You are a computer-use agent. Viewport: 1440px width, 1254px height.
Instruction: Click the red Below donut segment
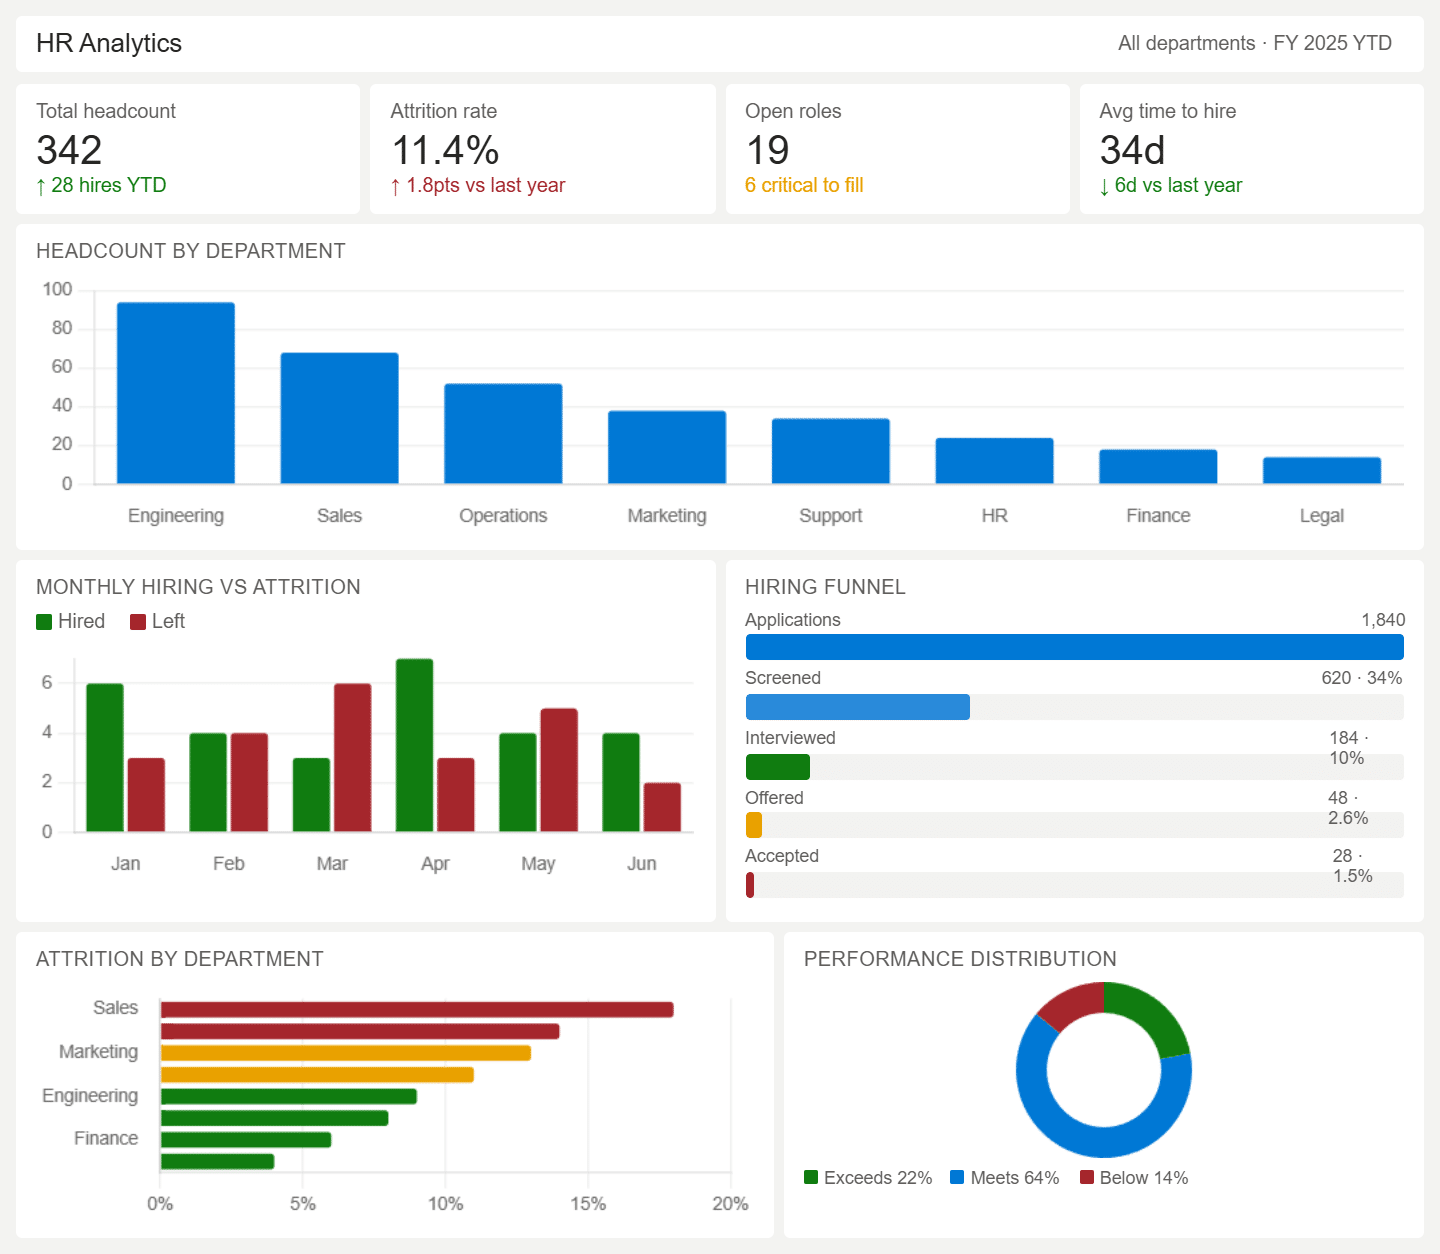[1070, 1003]
